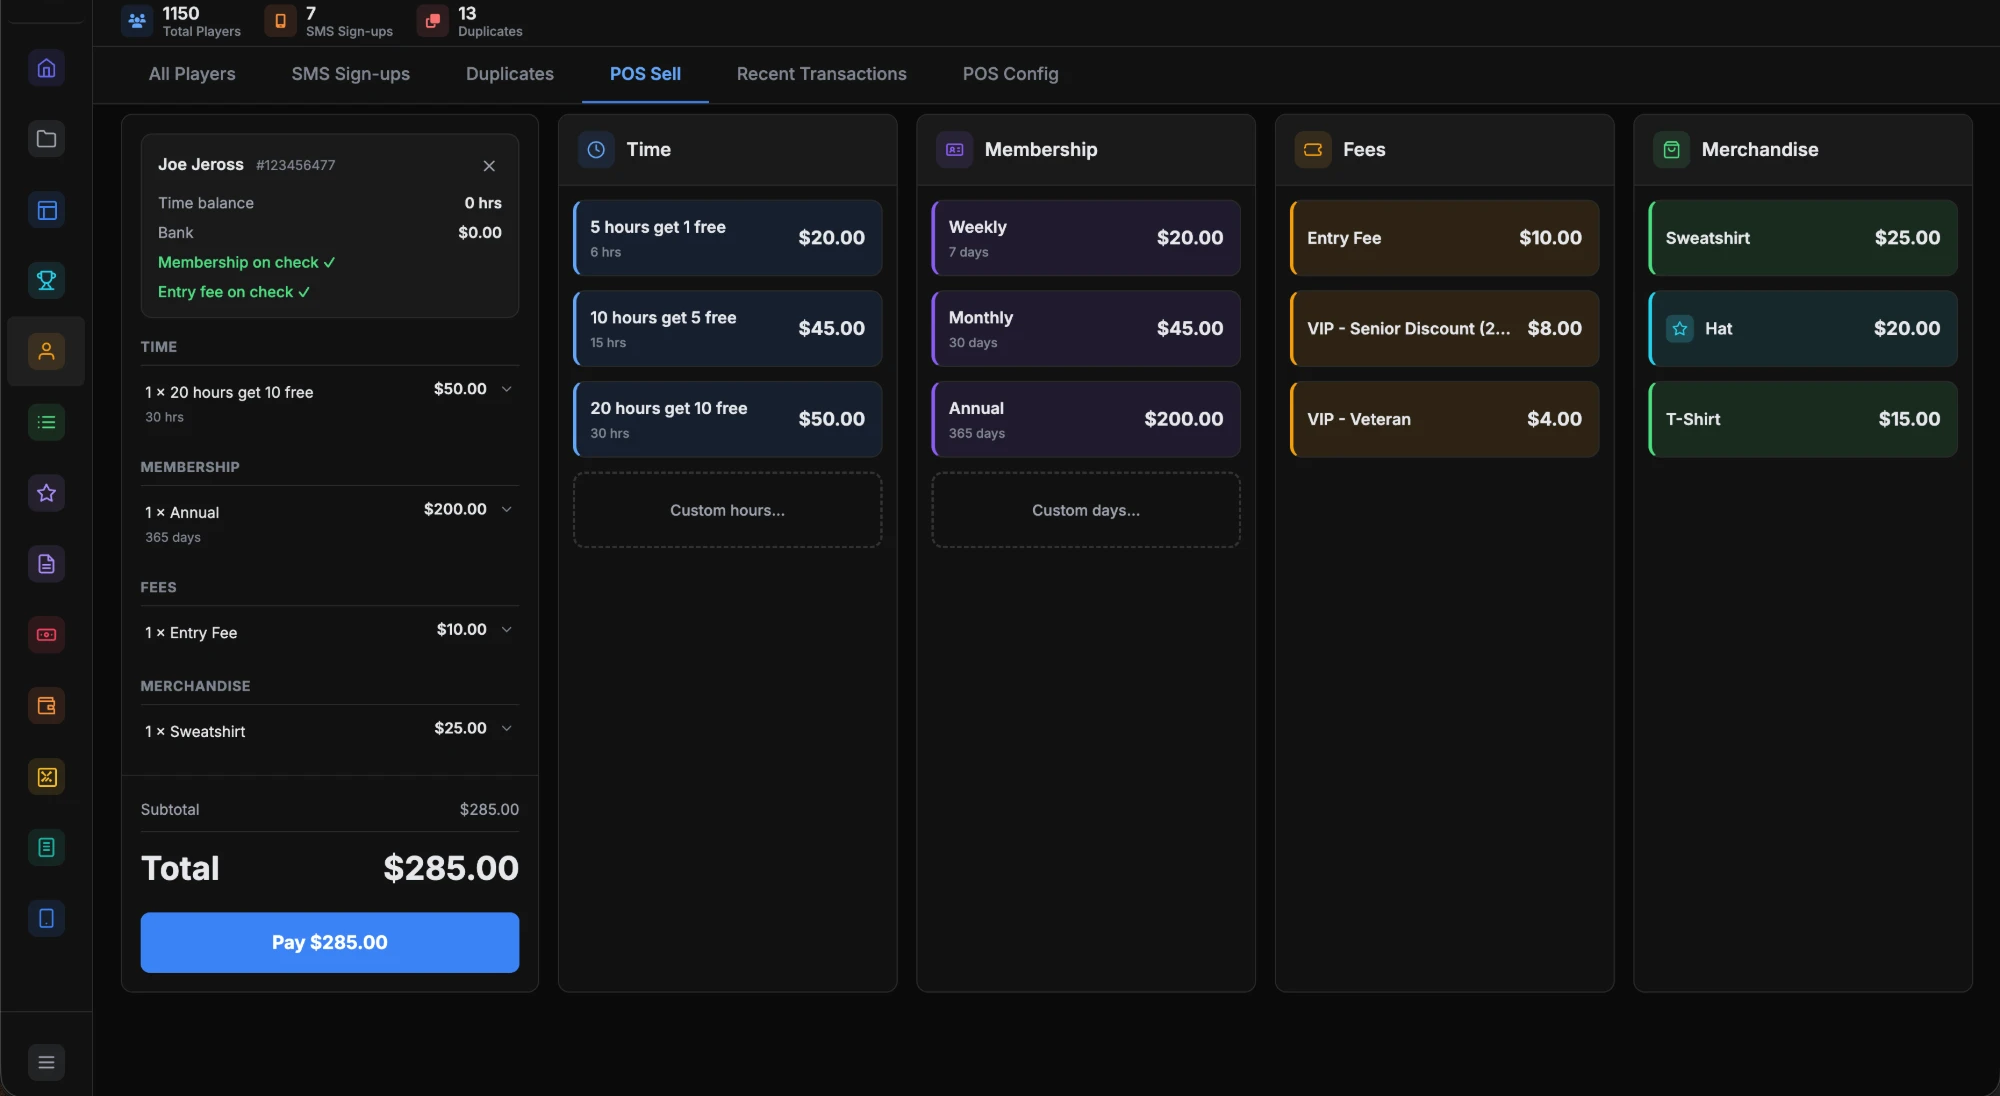2000x1096 pixels.
Task: Click the Membership panel card icon
Action: 954,149
